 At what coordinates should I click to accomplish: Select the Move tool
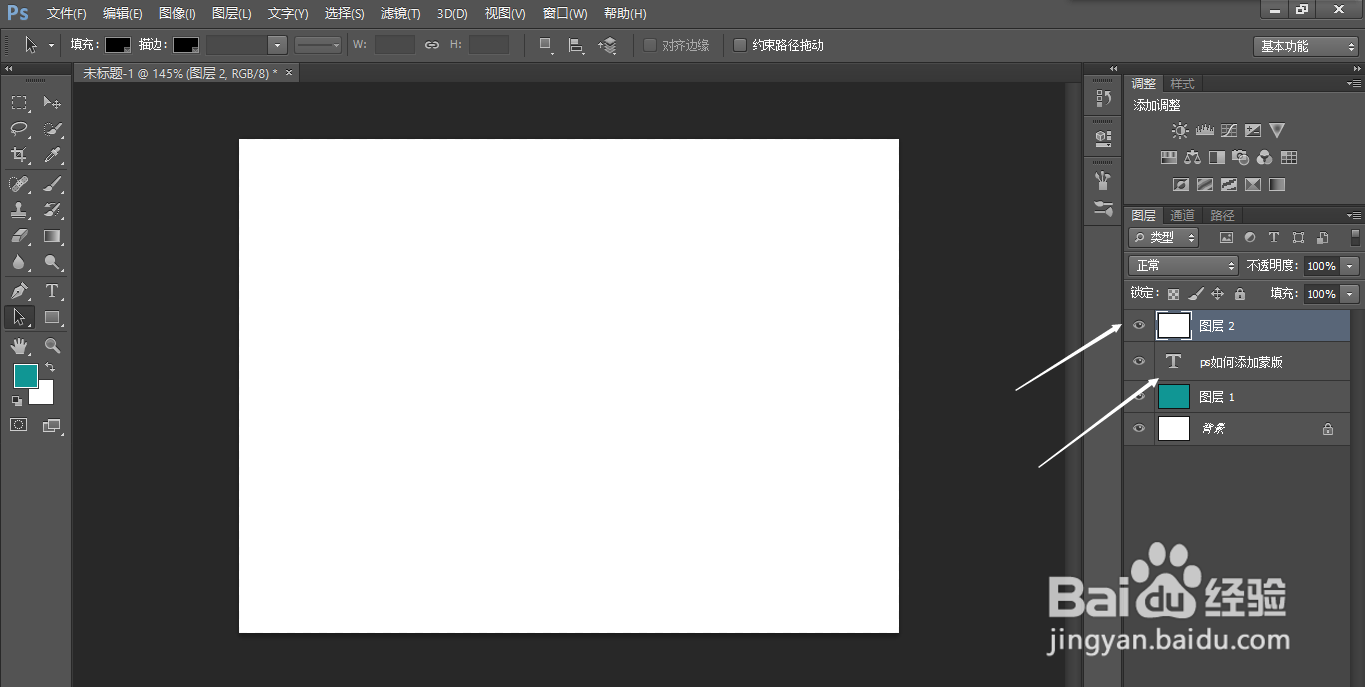pyautogui.click(x=52, y=102)
